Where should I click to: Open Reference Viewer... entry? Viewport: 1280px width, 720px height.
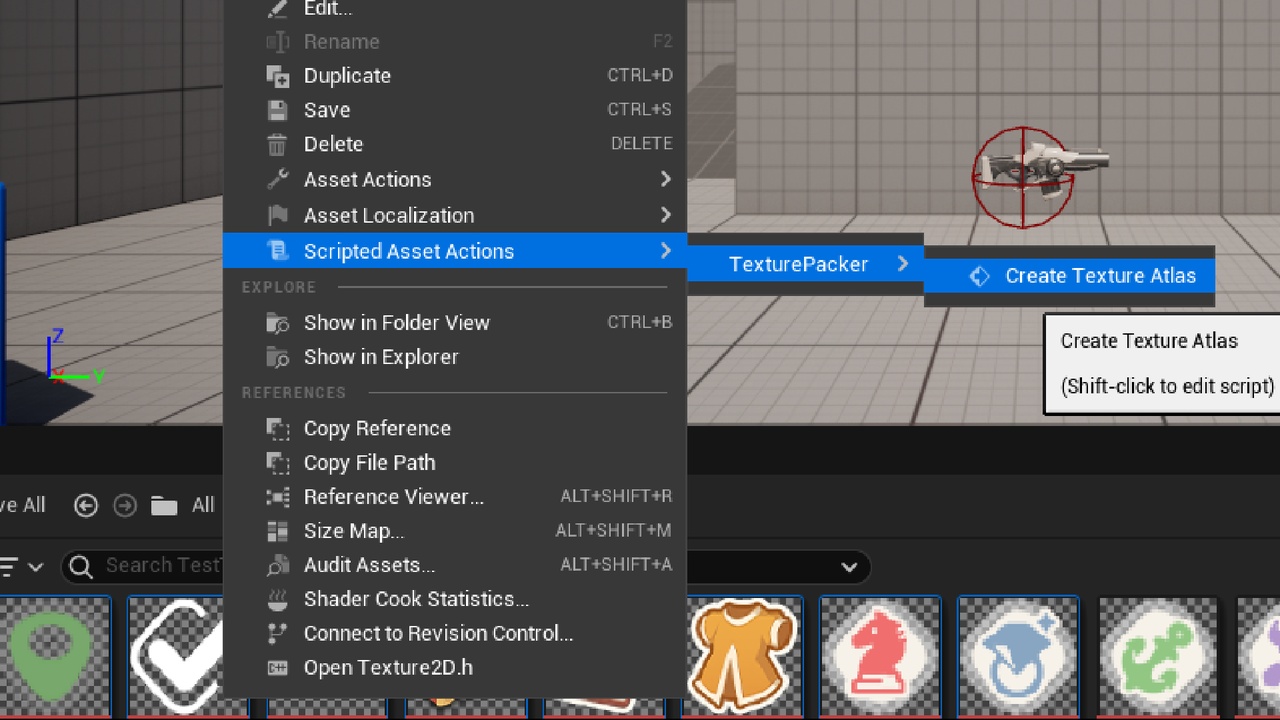[x=455, y=497]
